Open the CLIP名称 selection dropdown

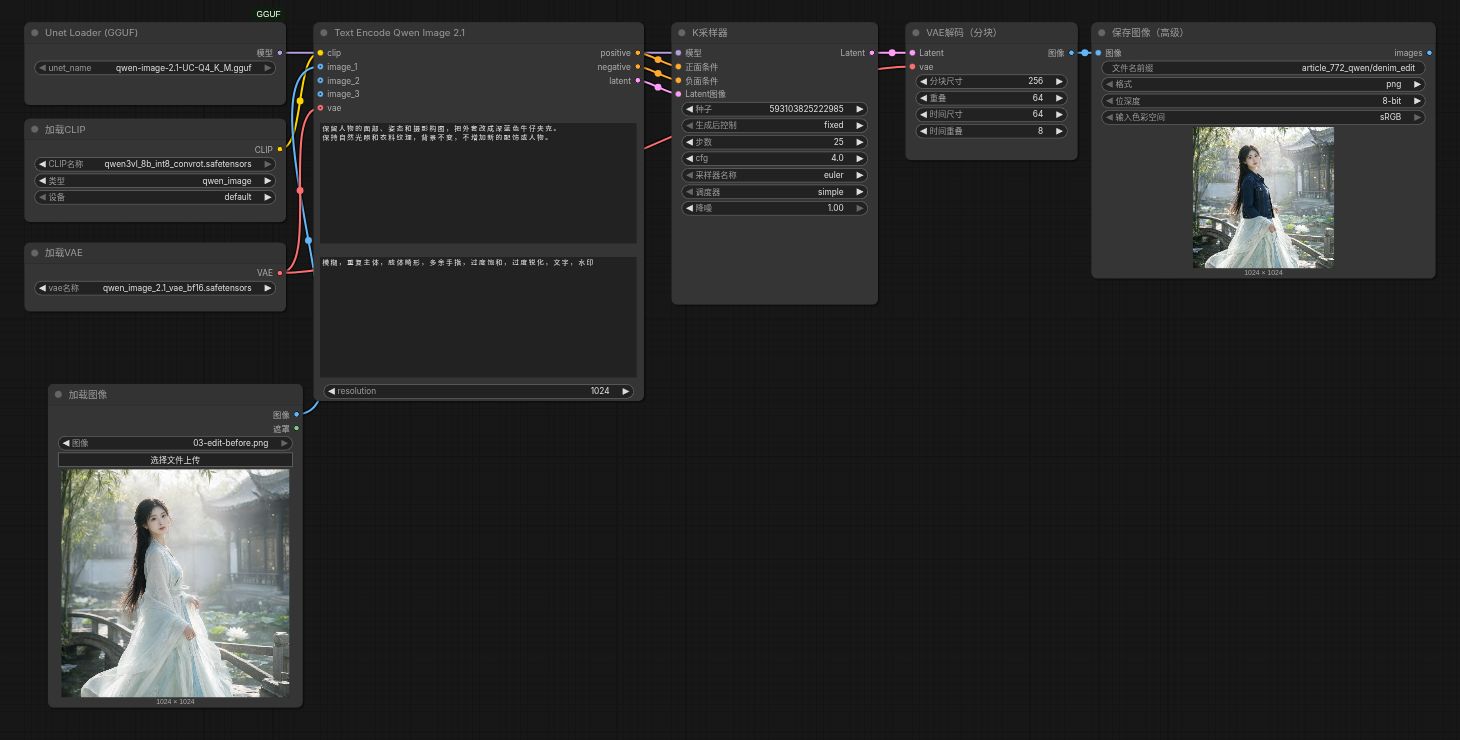pyautogui.click(x=155, y=165)
